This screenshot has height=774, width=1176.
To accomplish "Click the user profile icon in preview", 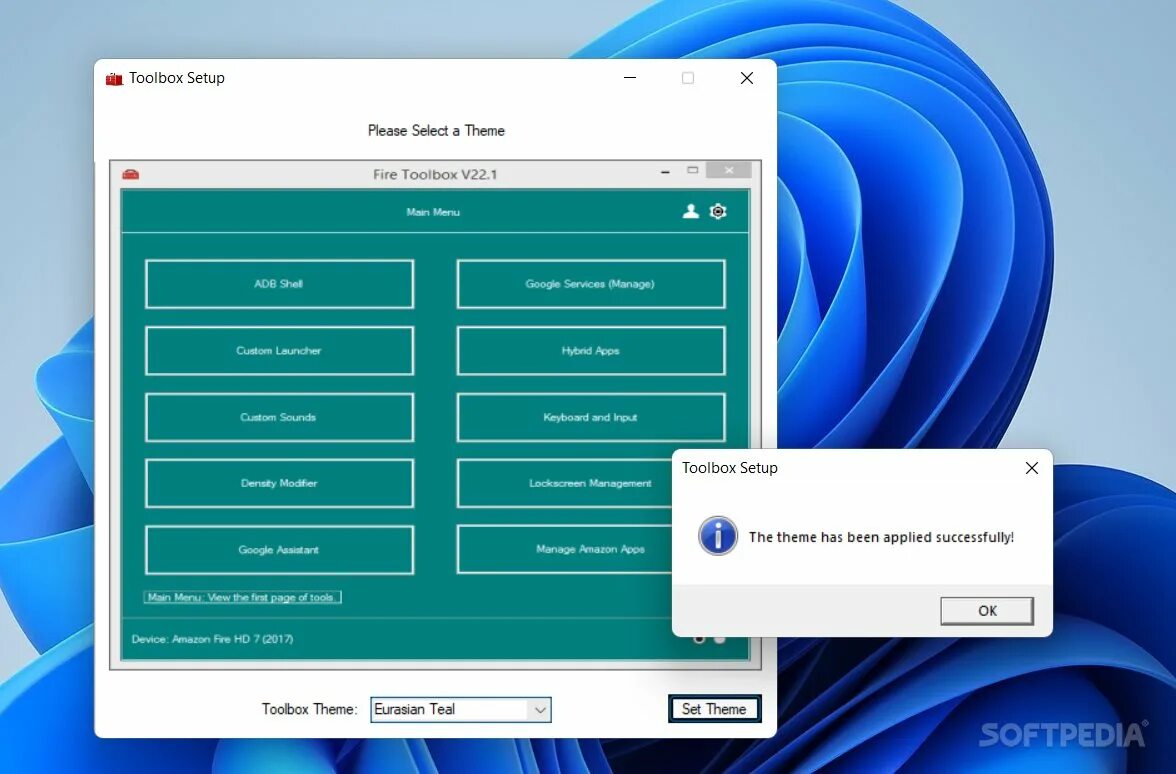I will (691, 212).
